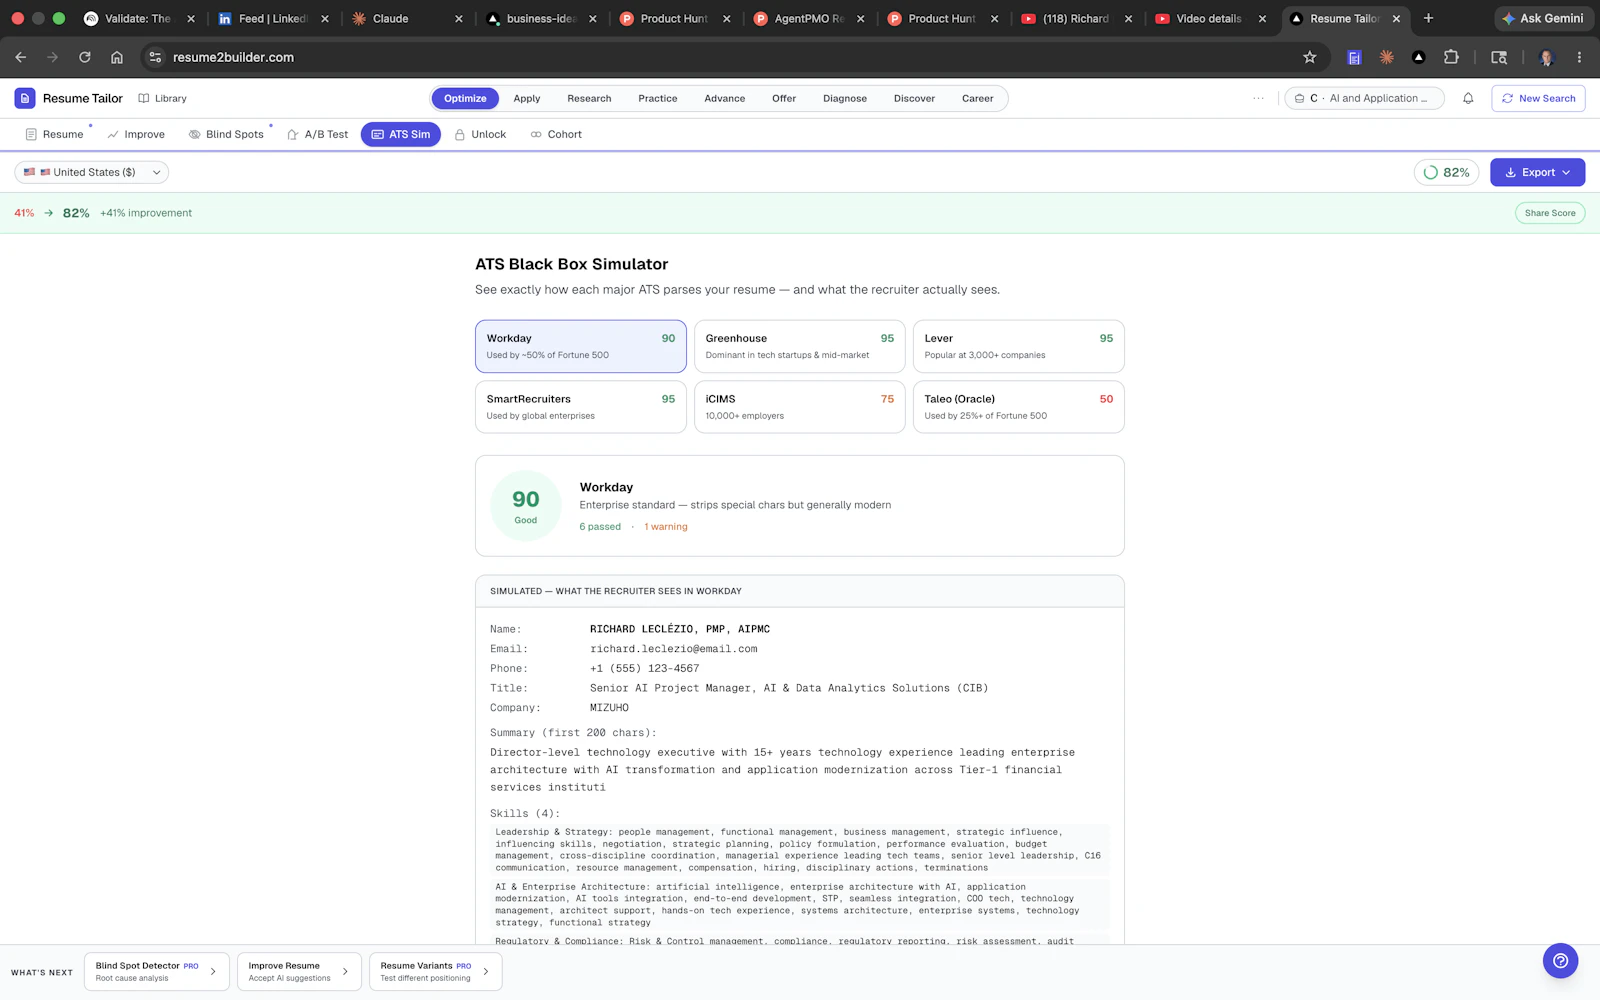
Task: Switch to the (118) Richard YouTube tab
Action: click(1076, 18)
